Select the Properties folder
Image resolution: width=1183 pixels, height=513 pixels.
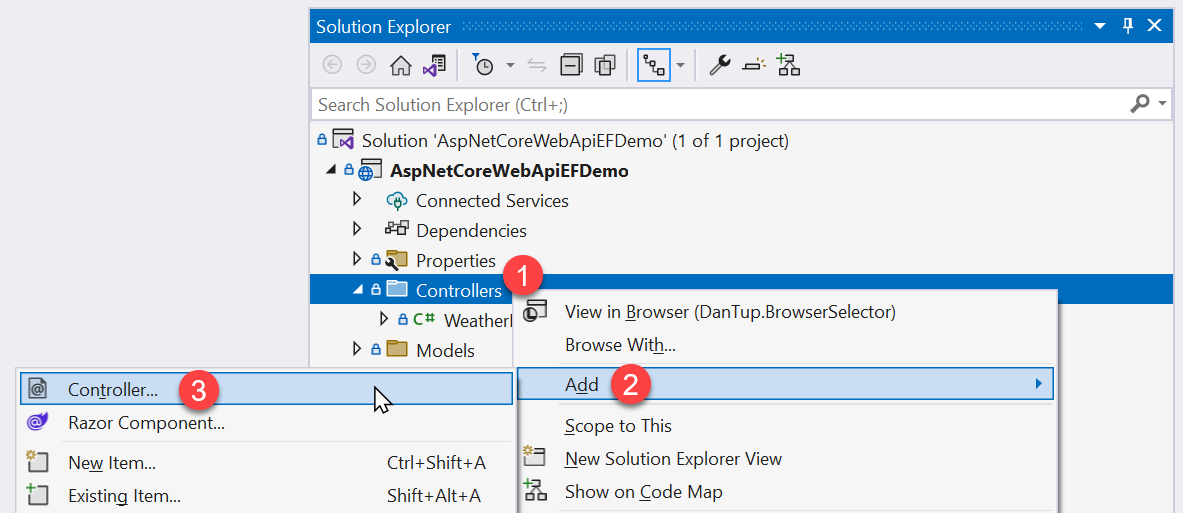pos(456,261)
